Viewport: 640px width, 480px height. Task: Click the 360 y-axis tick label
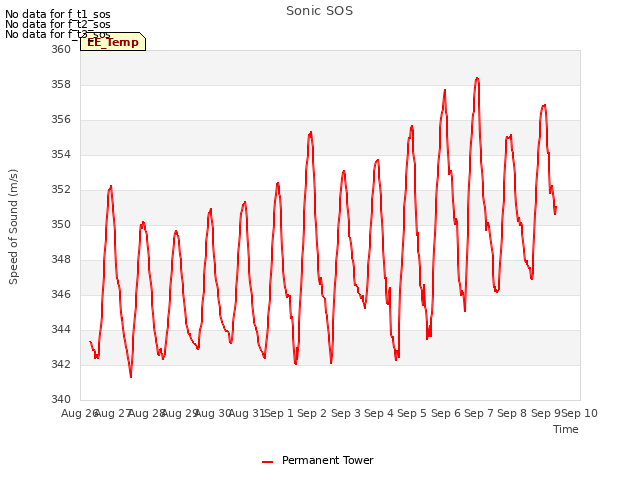pyautogui.click(x=61, y=49)
